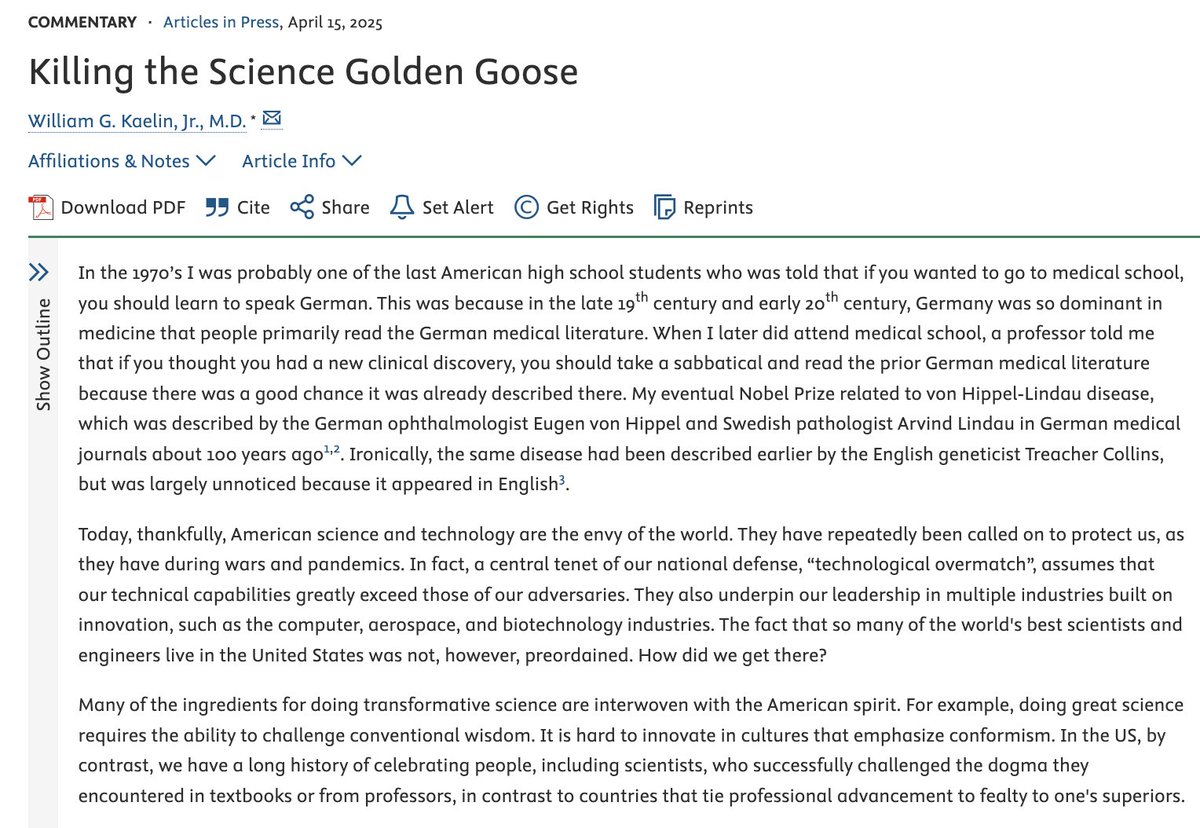Open citation reference 2 superscript
Viewport: 1200px width, 828px height.
pyautogui.click(x=336, y=447)
